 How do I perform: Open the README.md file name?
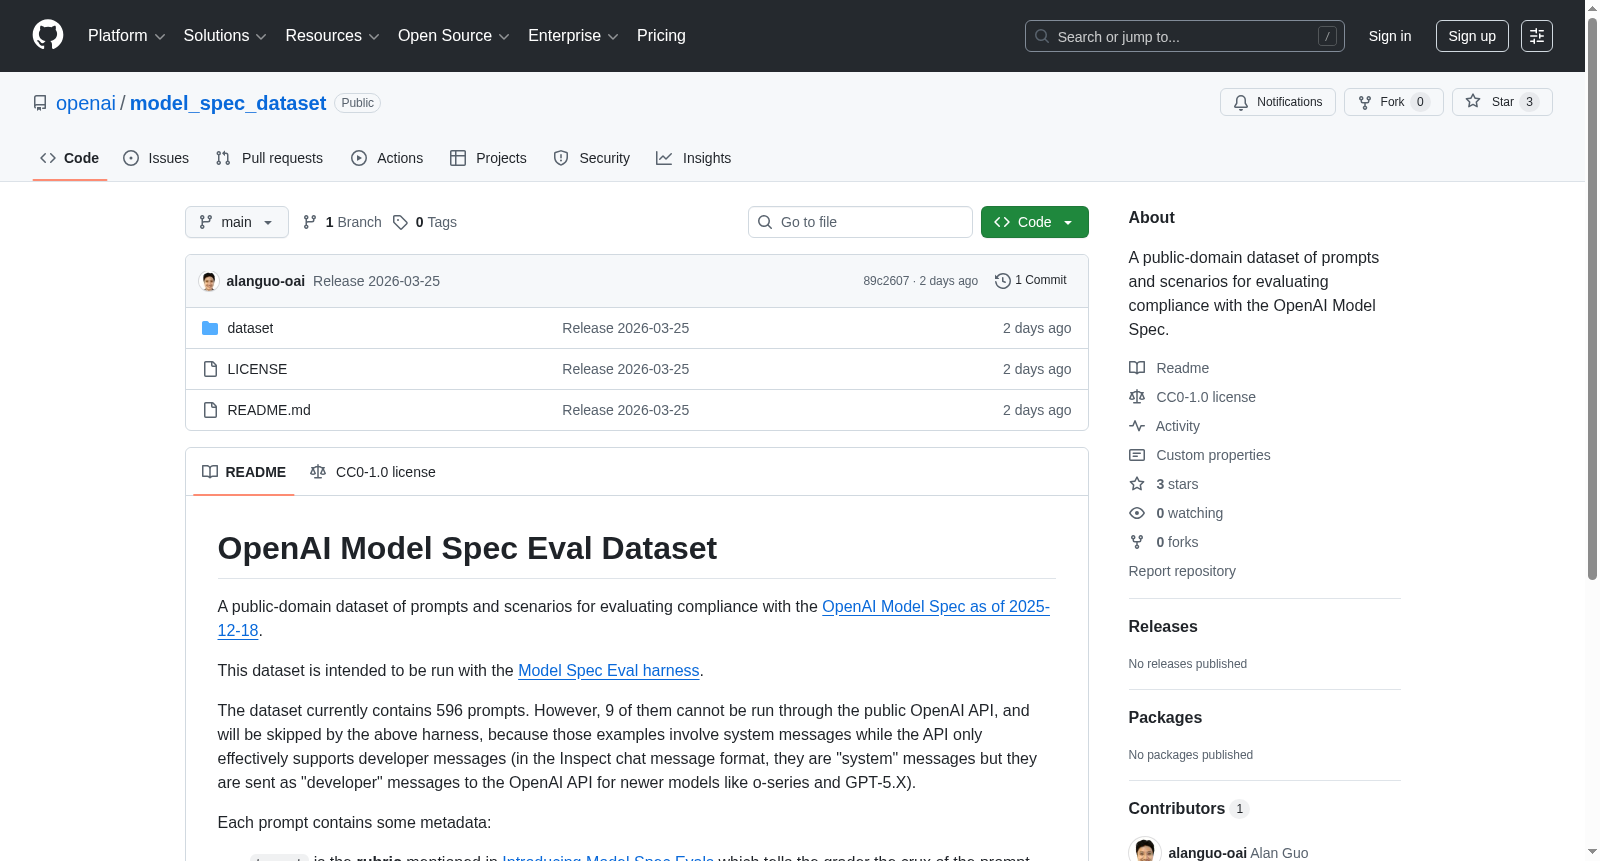(x=269, y=410)
